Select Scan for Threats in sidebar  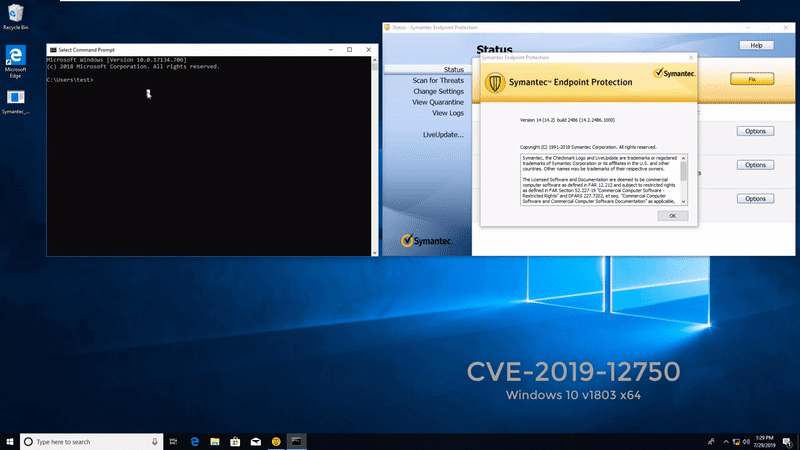[x=438, y=80]
